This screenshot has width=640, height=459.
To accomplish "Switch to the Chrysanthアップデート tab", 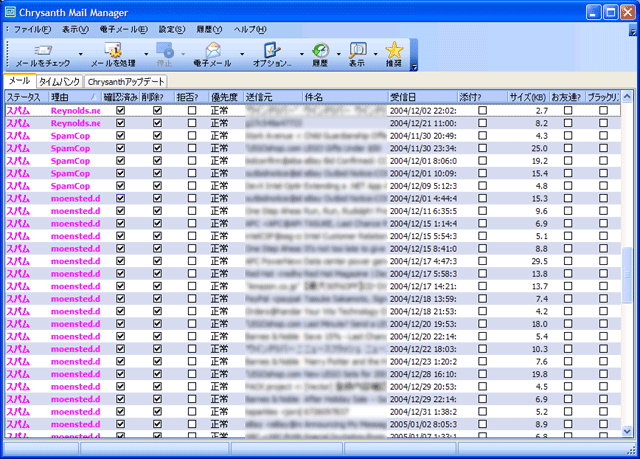I will pos(126,82).
